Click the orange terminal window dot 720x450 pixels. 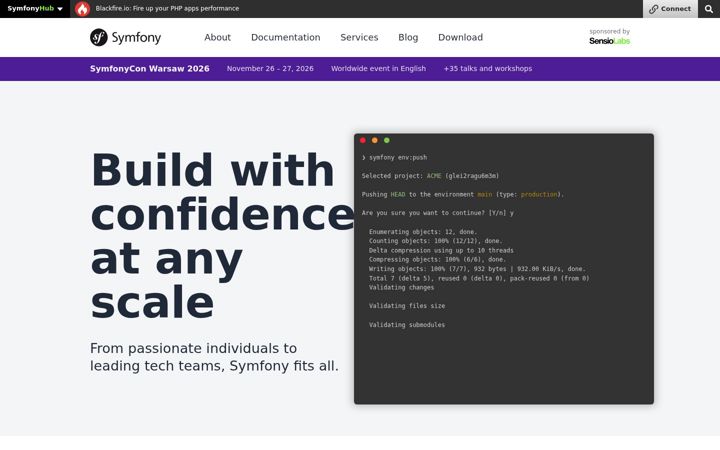[375, 141]
